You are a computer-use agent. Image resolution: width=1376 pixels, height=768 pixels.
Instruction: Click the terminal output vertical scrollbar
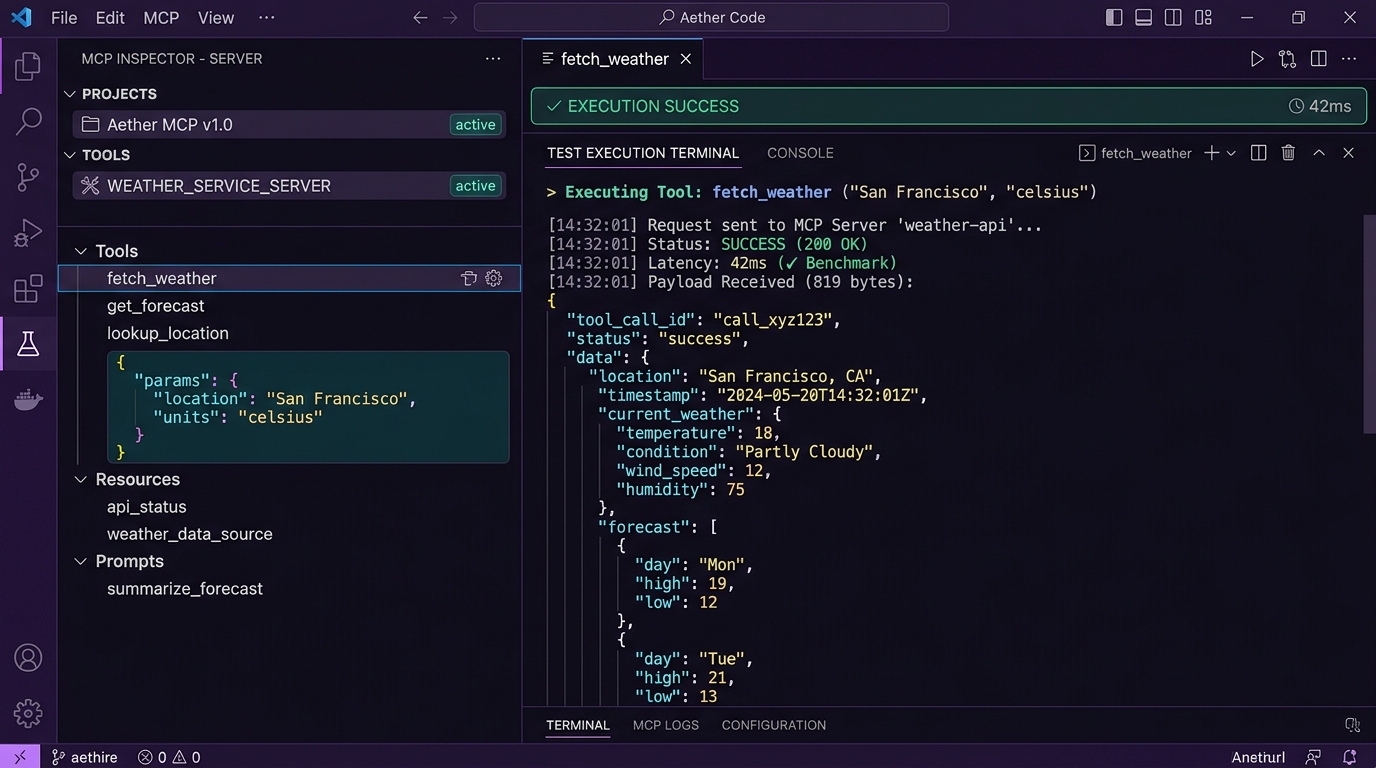1370,324
